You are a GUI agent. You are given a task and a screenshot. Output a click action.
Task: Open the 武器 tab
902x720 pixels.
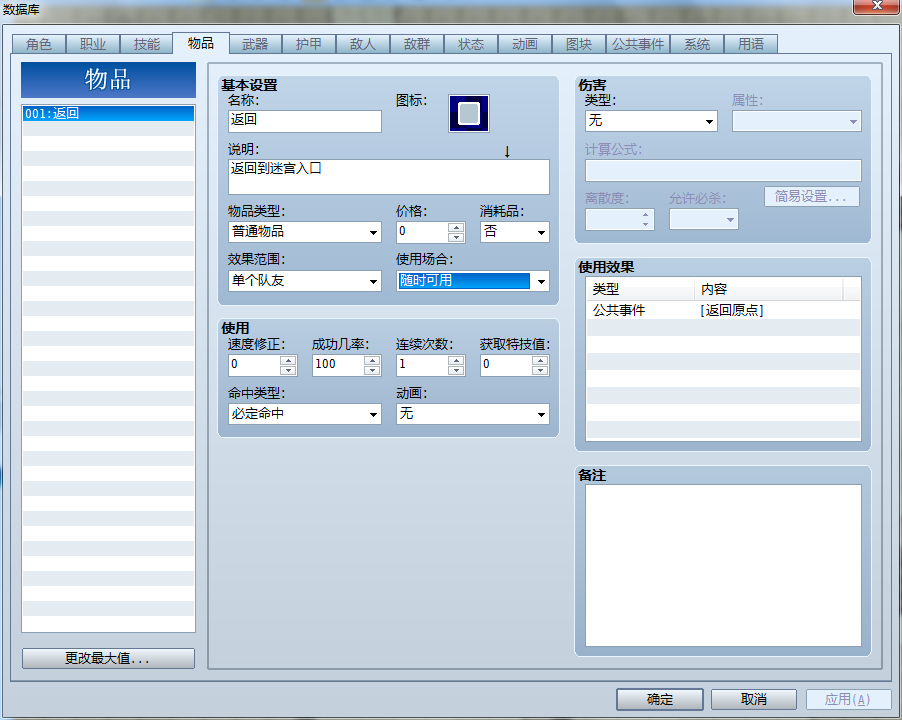pos(255,44)
